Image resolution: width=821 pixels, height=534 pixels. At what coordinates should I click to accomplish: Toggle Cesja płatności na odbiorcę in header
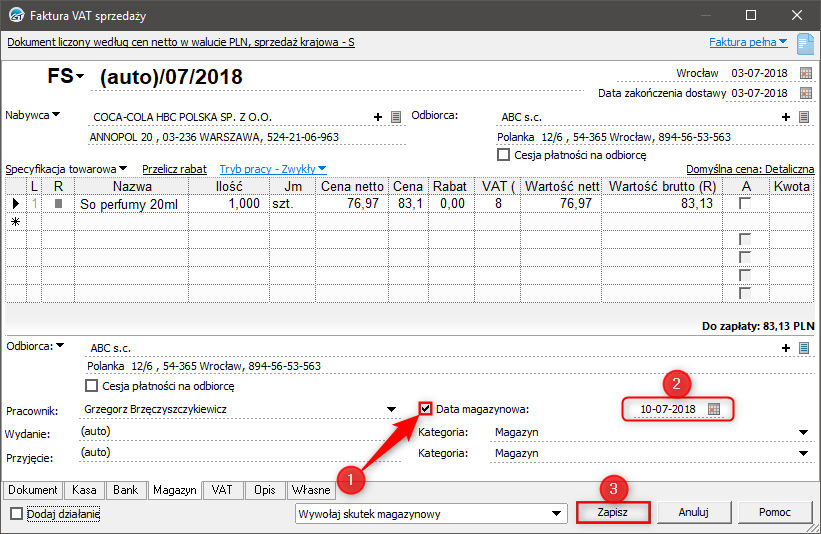click(503, 155)
